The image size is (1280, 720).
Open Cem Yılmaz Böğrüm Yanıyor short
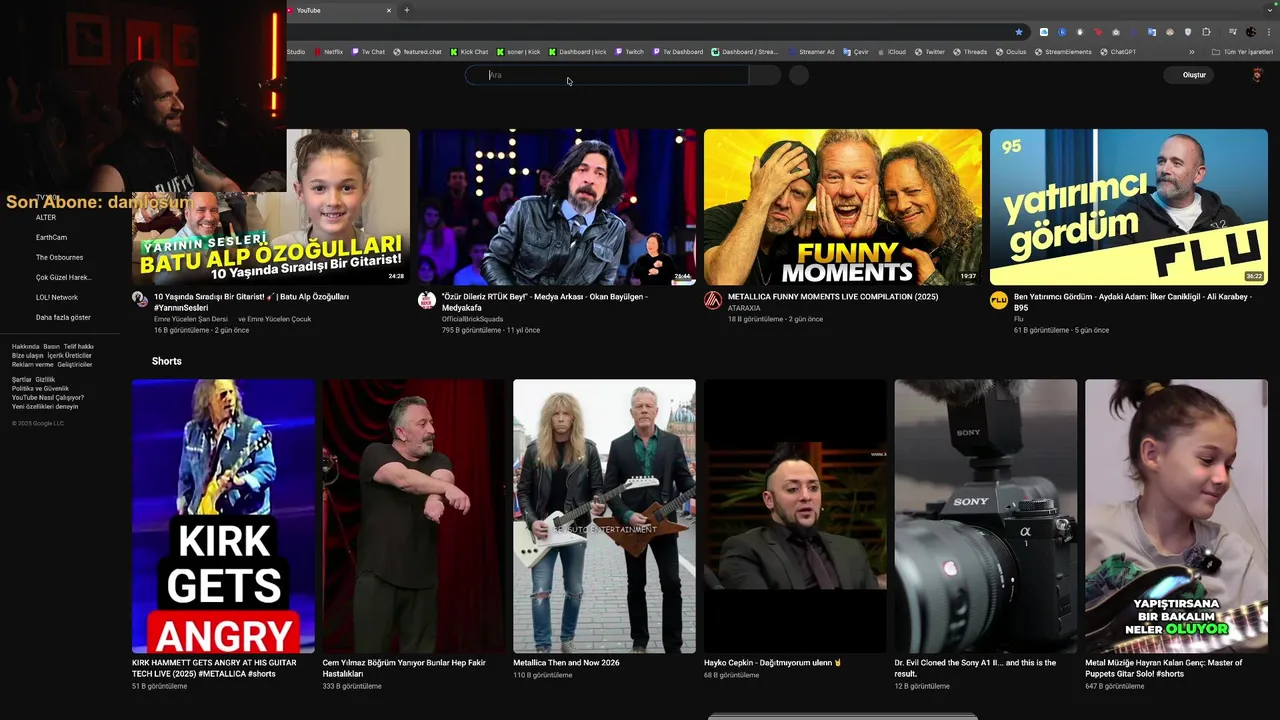pyautogui.click(x=414, y=516)
